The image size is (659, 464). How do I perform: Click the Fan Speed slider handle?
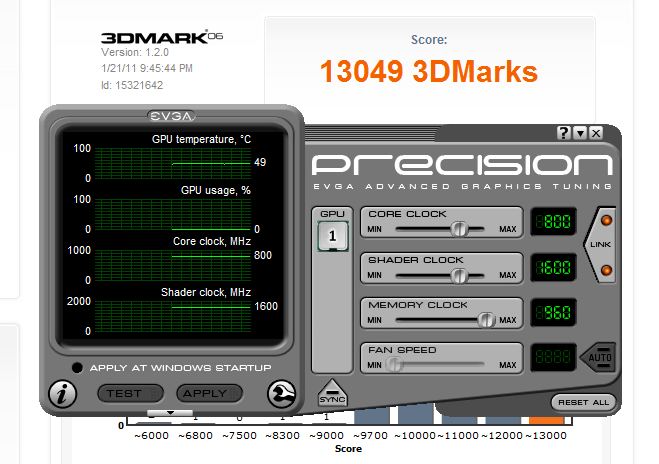394,364
